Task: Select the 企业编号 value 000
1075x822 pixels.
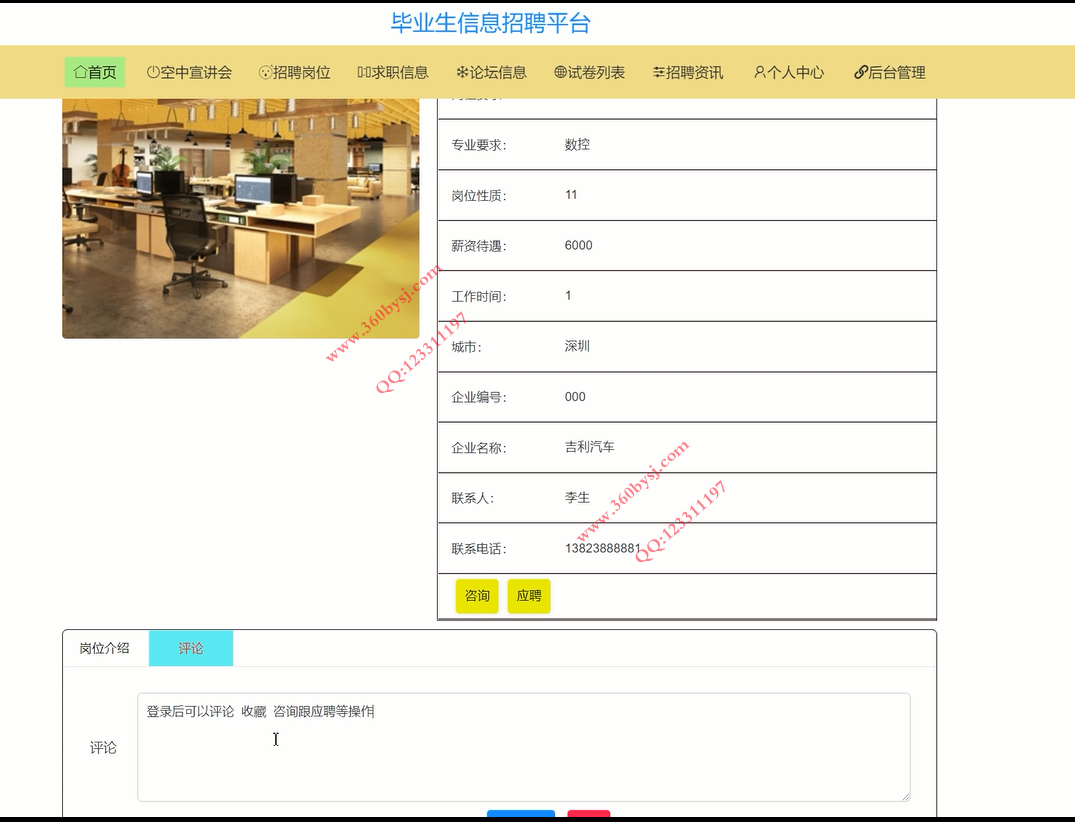Action: pyautogui.click(x=575, y=397)
